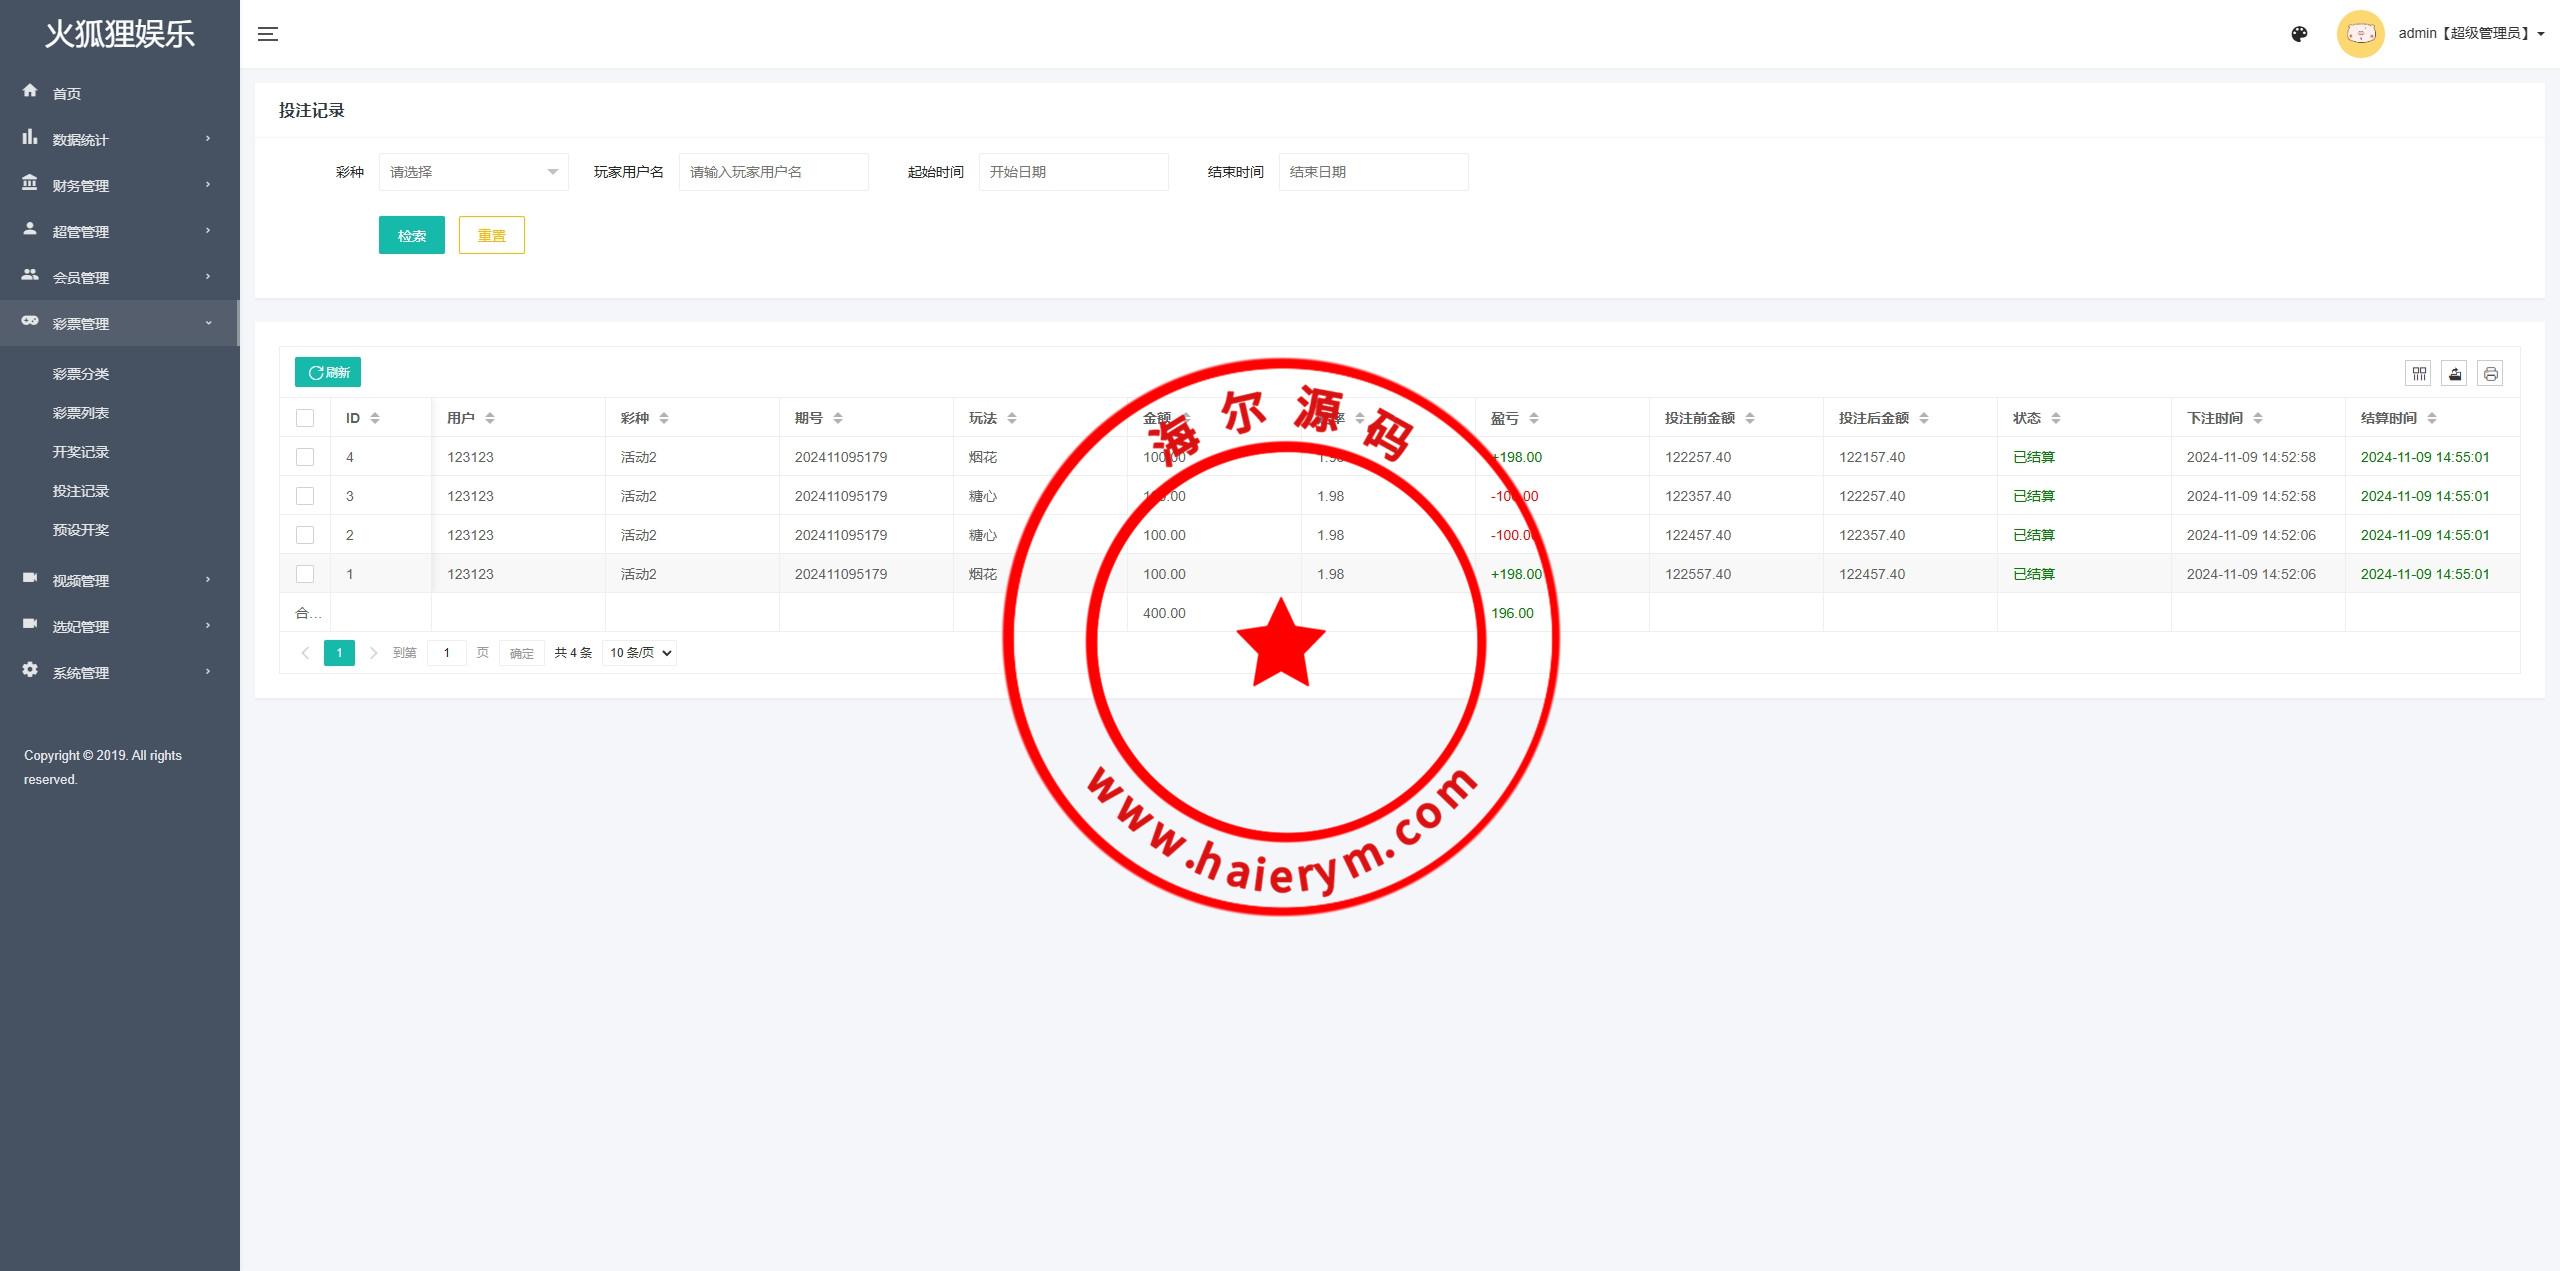
Task: Click the sidebar collapse hamburger icon
Action: coord(267,34)
